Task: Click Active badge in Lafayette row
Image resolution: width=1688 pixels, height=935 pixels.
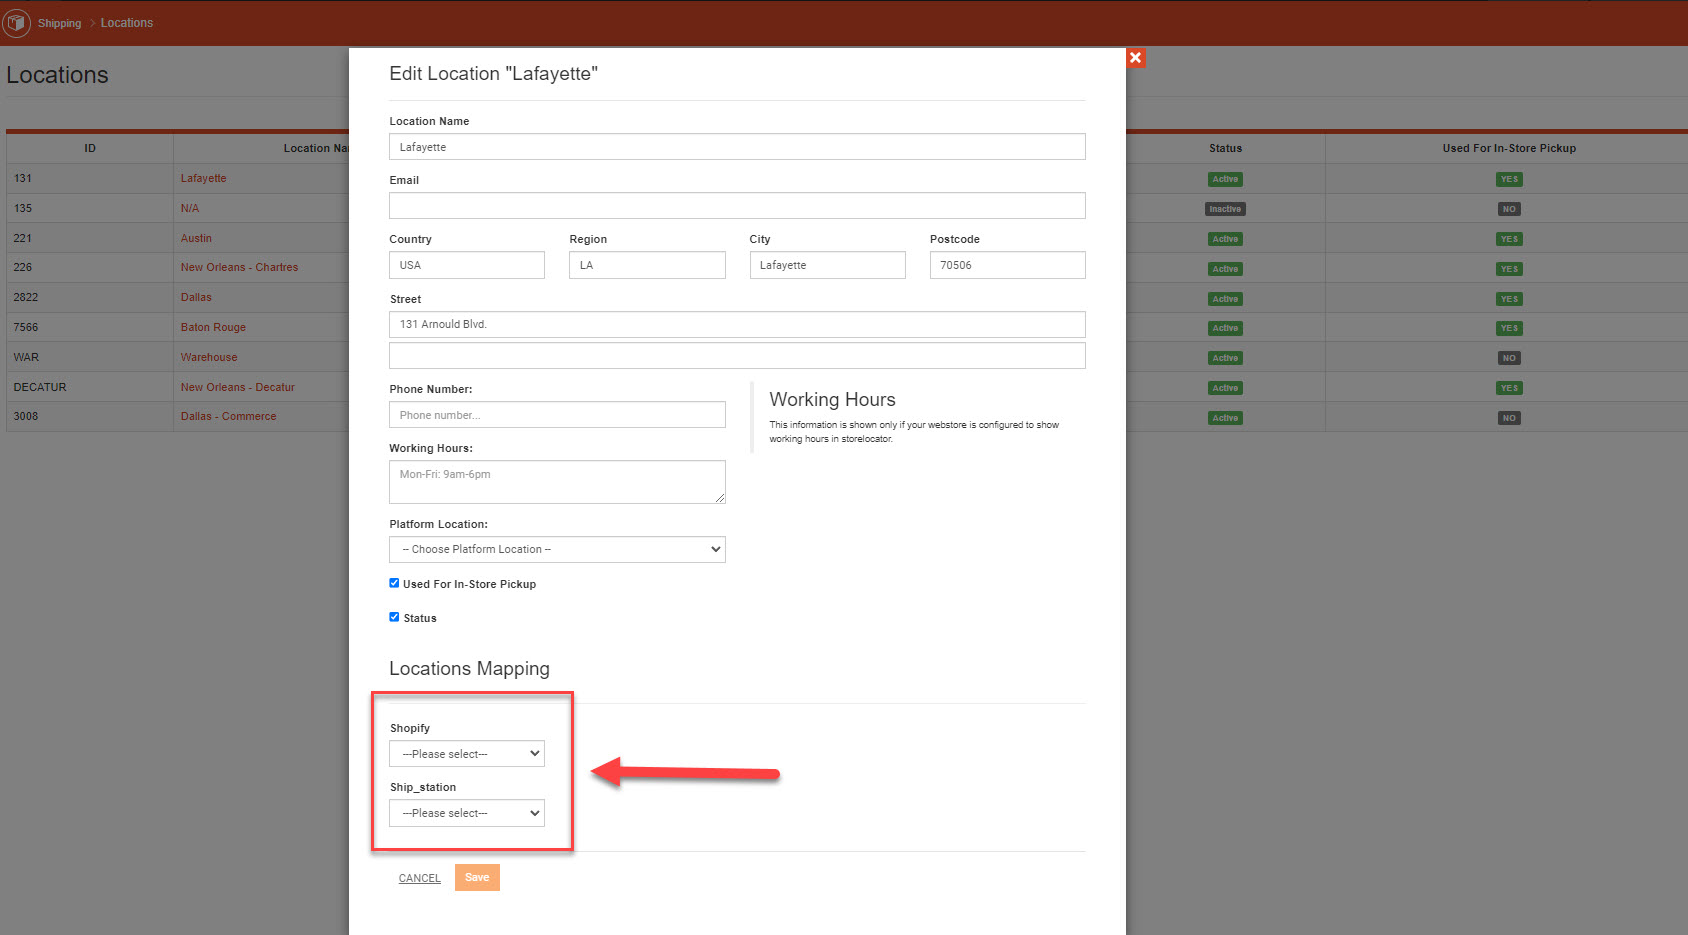Action: 1225,179
